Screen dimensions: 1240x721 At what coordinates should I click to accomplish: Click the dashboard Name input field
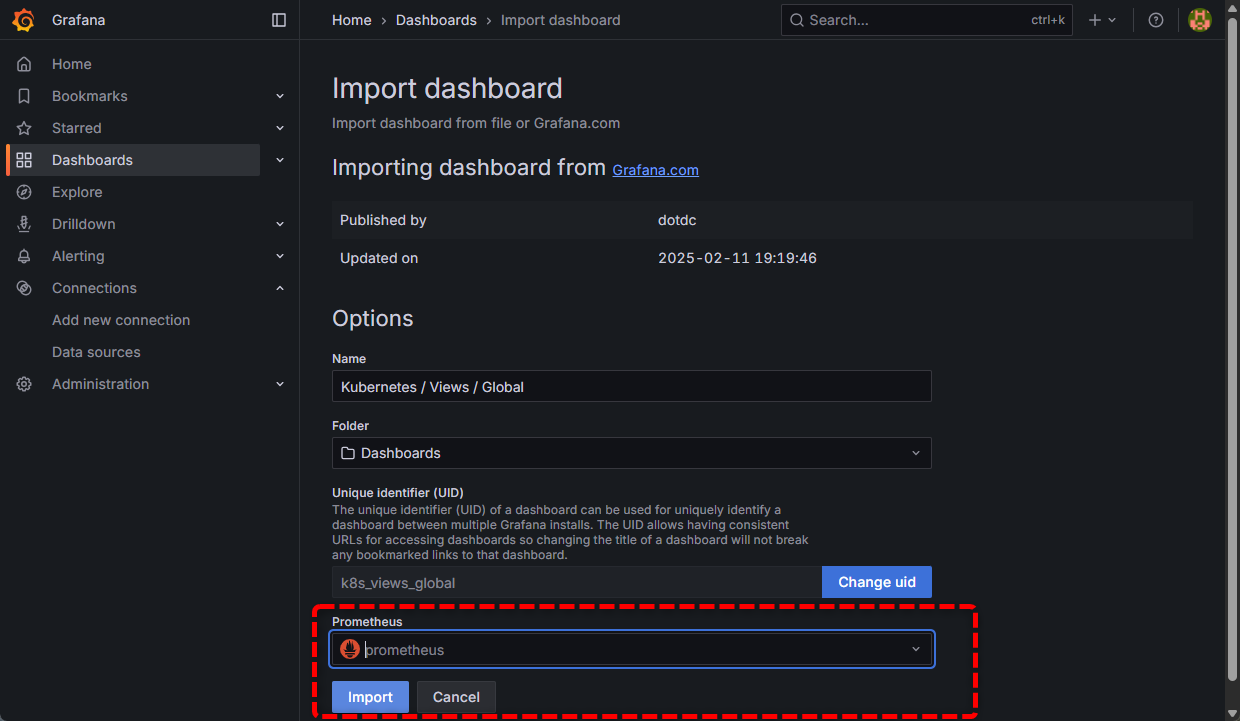pos(632,387)
